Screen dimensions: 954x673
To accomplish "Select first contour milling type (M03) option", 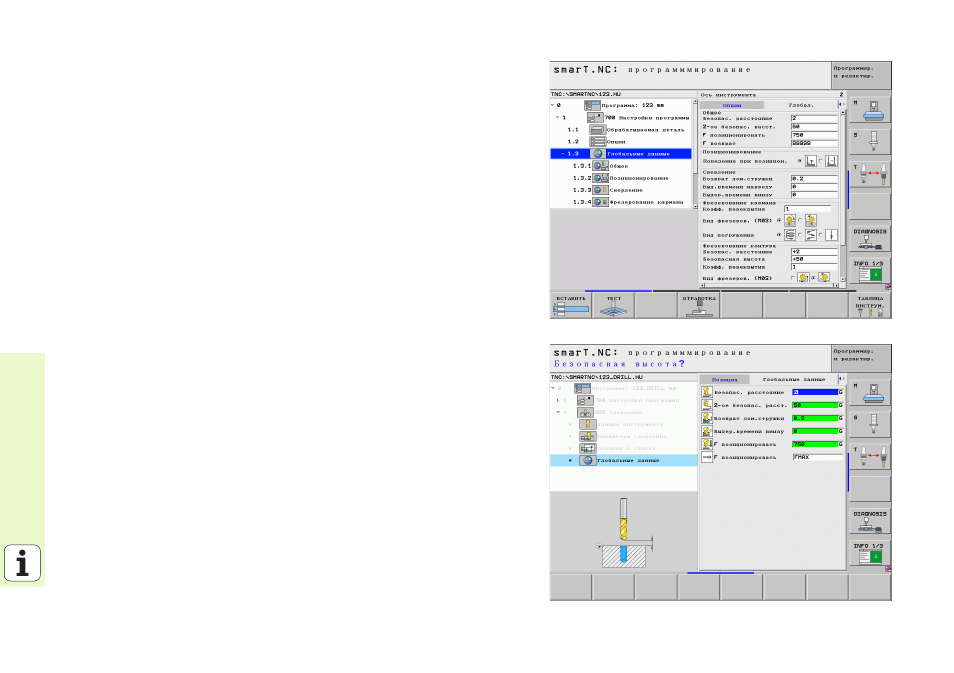I will coord(803,278).
